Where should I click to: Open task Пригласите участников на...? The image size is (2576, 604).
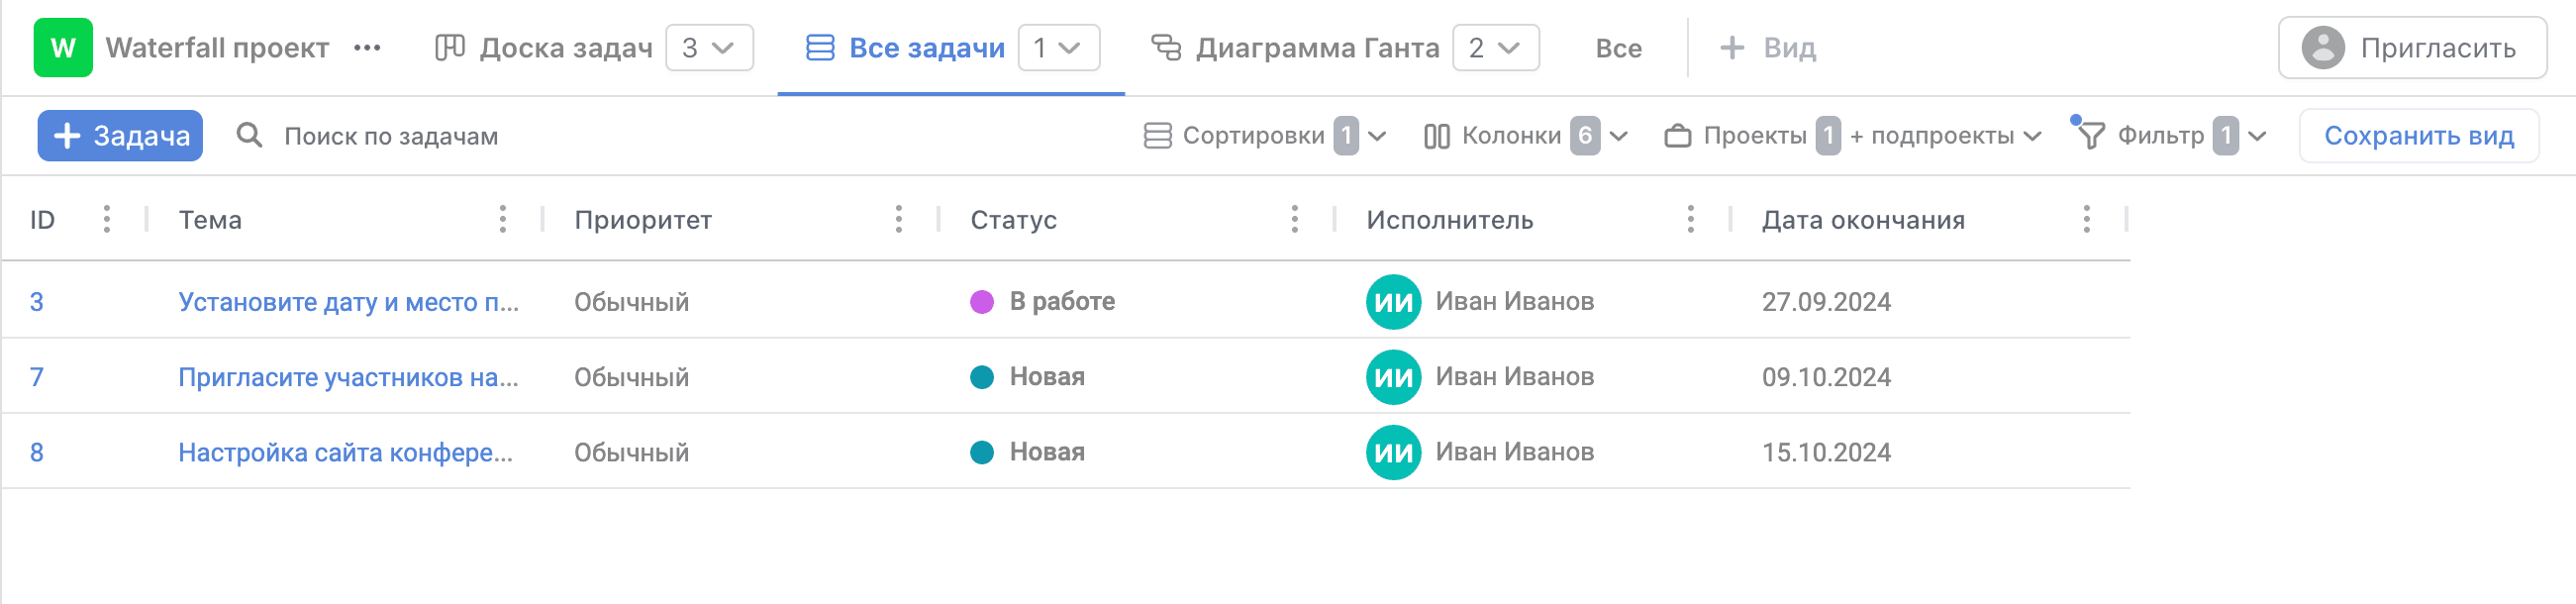pos(348,377)
